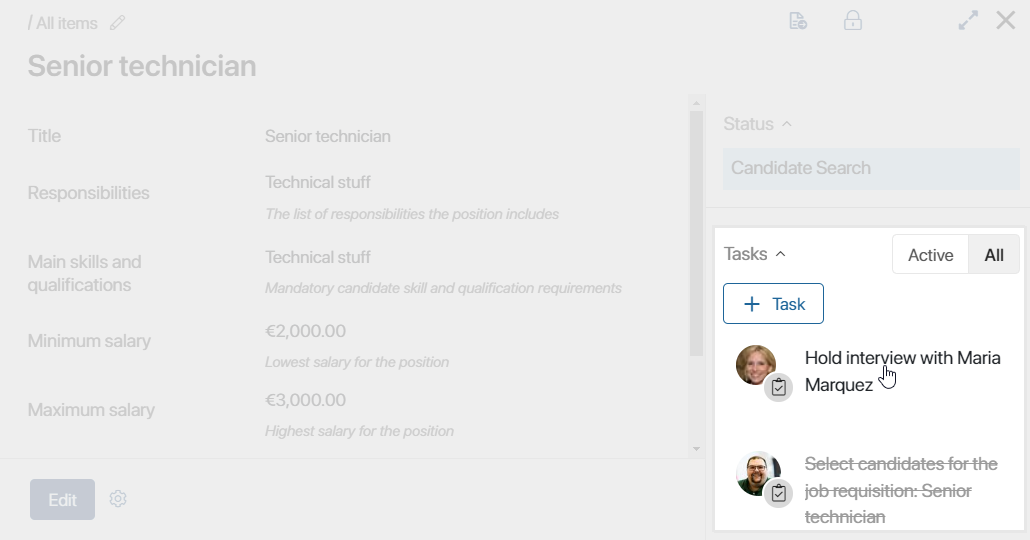Viewport: 1030px width, 540px height.
Task: Switch the task filter to All
Action: click(994, 255)
